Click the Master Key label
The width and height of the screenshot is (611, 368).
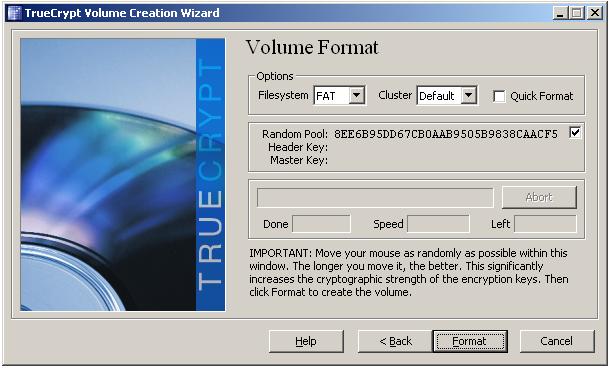pos(299,160)
